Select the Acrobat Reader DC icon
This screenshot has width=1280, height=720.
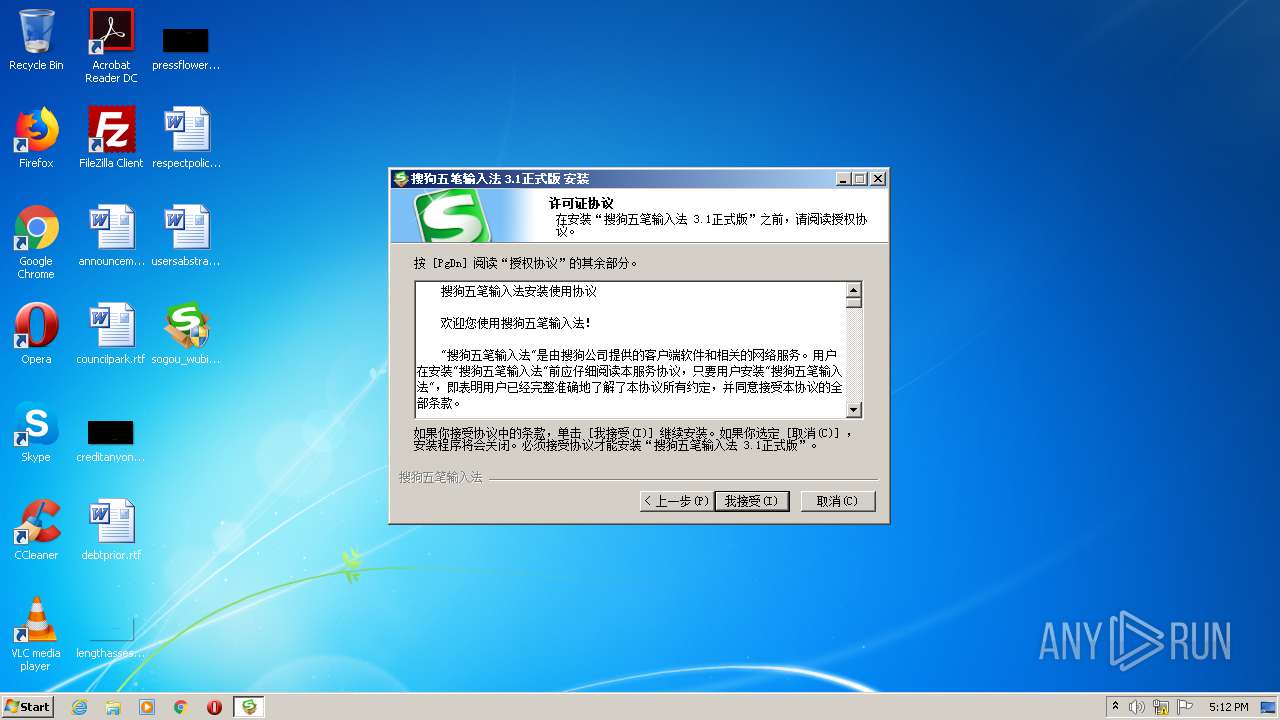tap(111, 46)
